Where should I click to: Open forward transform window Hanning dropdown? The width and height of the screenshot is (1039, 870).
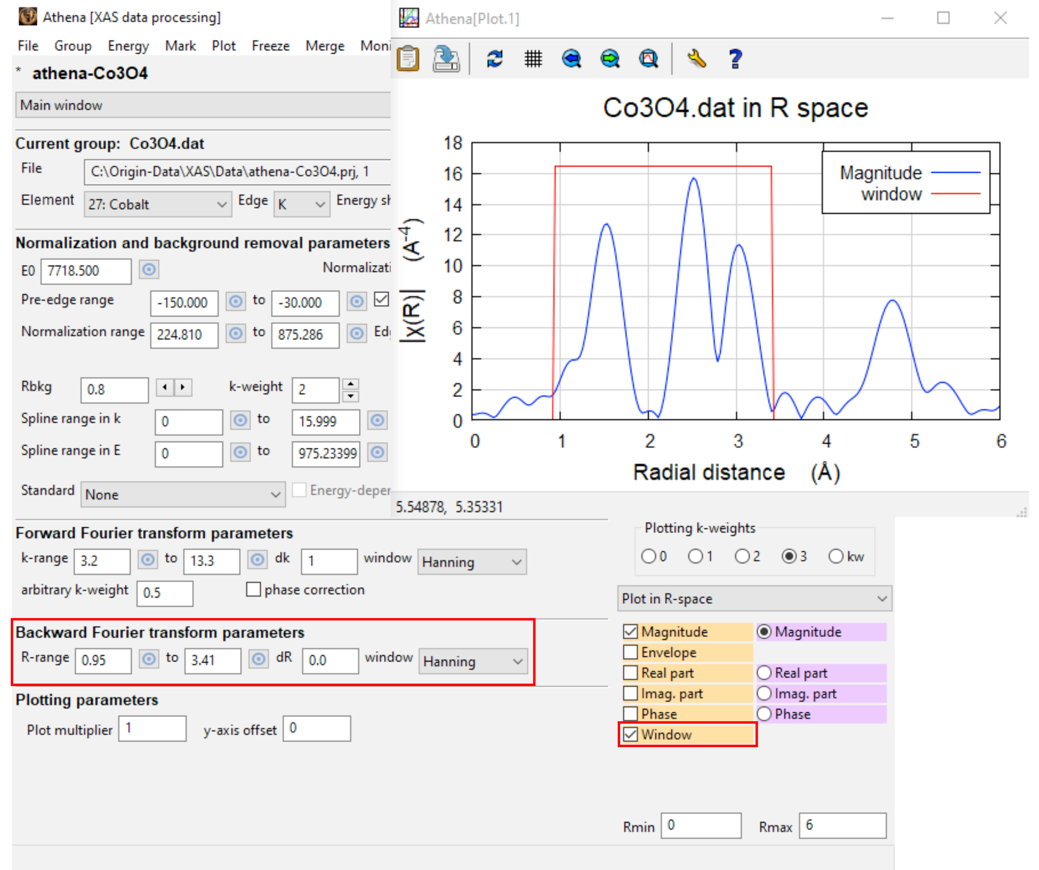tap(472, 562)
